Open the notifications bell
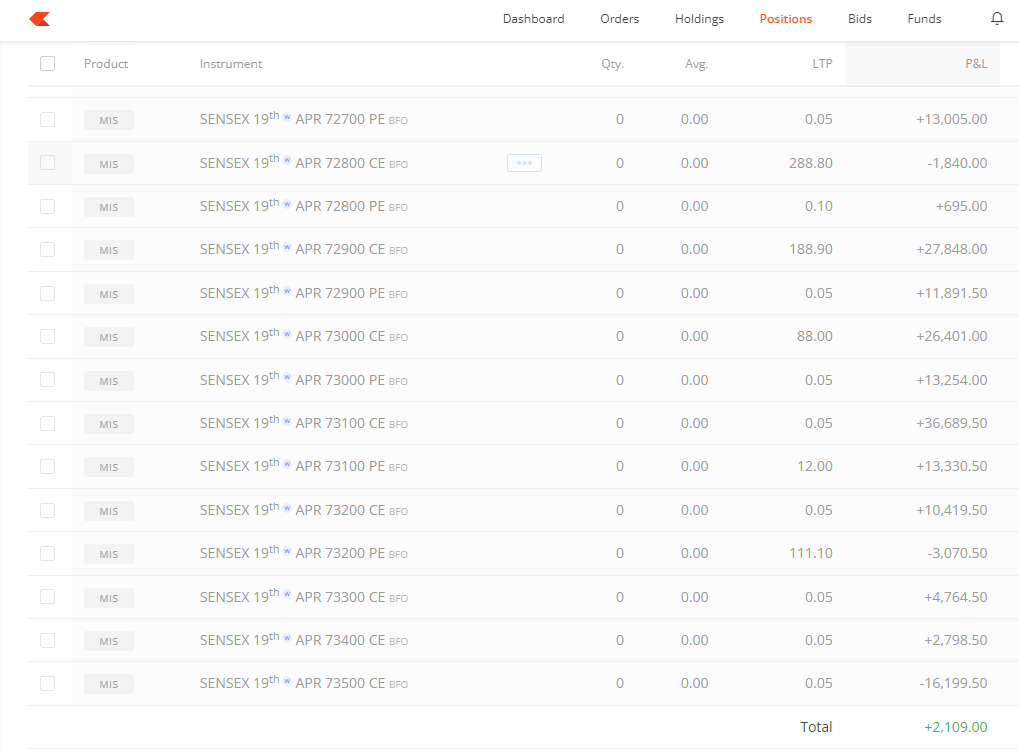 pos(996,18)
